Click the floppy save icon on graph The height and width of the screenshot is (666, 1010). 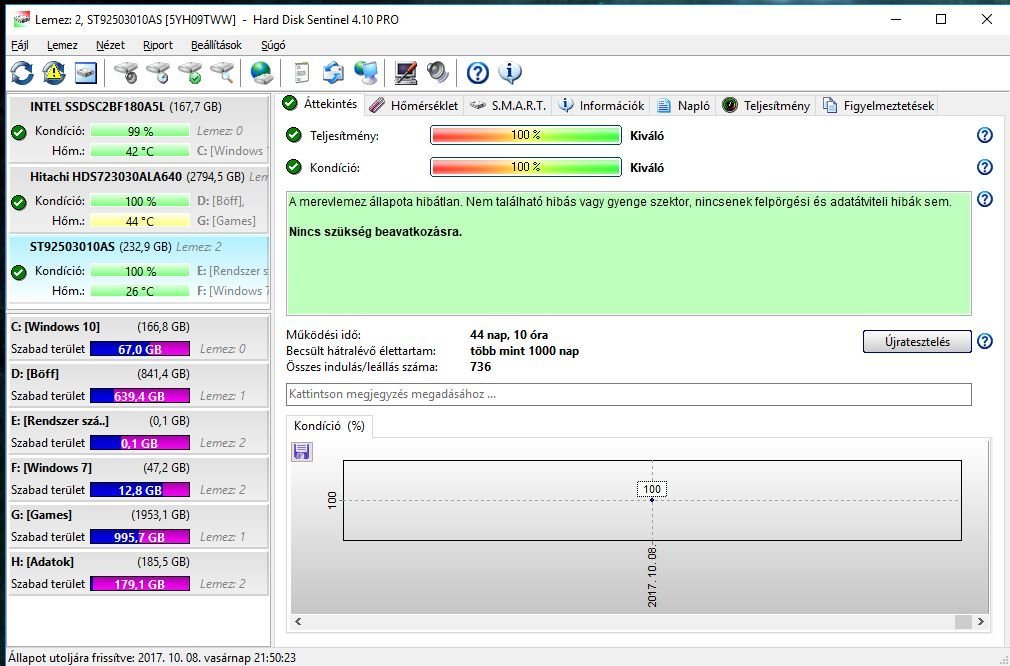(x=302, y=452)
